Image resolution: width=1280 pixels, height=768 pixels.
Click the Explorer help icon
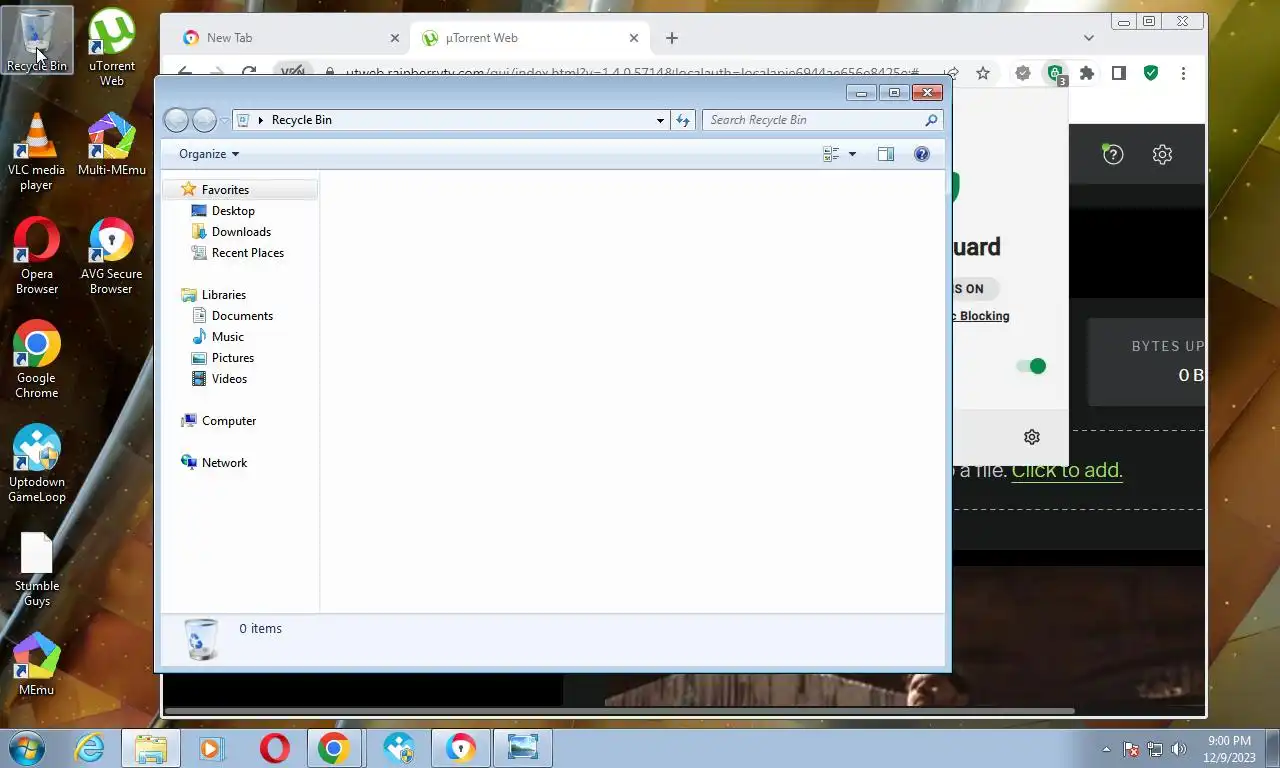click(922, 154)
